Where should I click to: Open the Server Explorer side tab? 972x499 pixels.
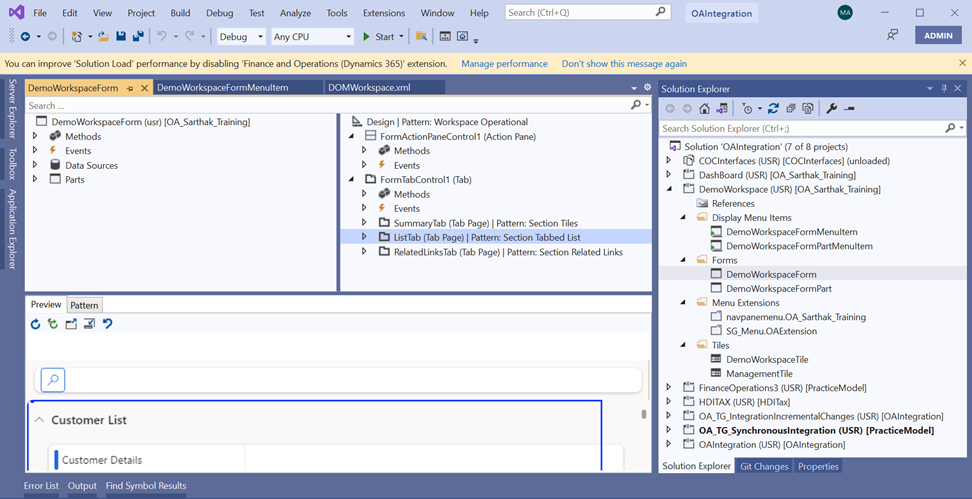[12, 110]
